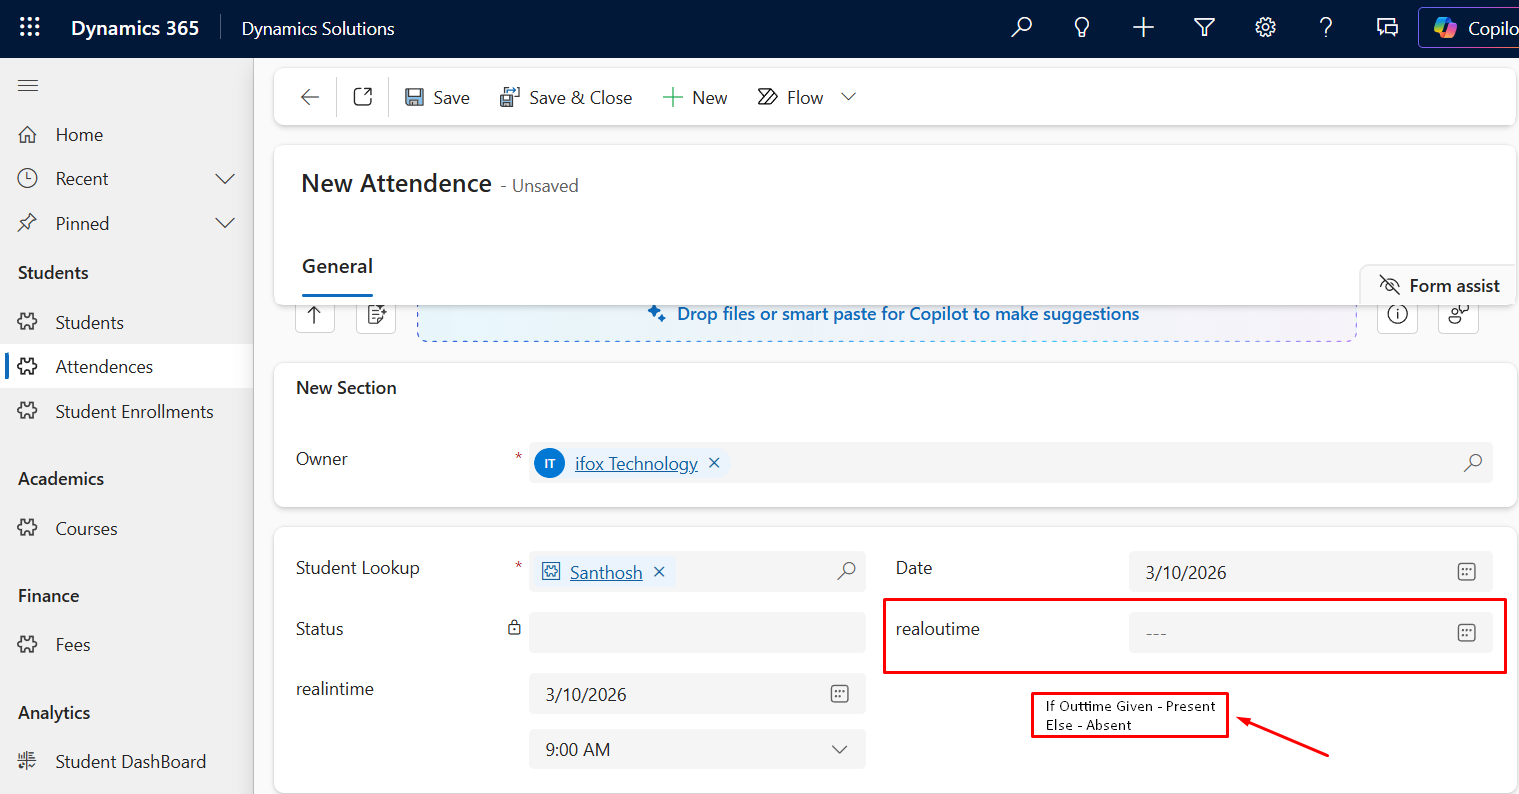This screenshot has height=794, width=1519.
Task: Open the lightbulb assistant icon
Action: point(1082,28)
